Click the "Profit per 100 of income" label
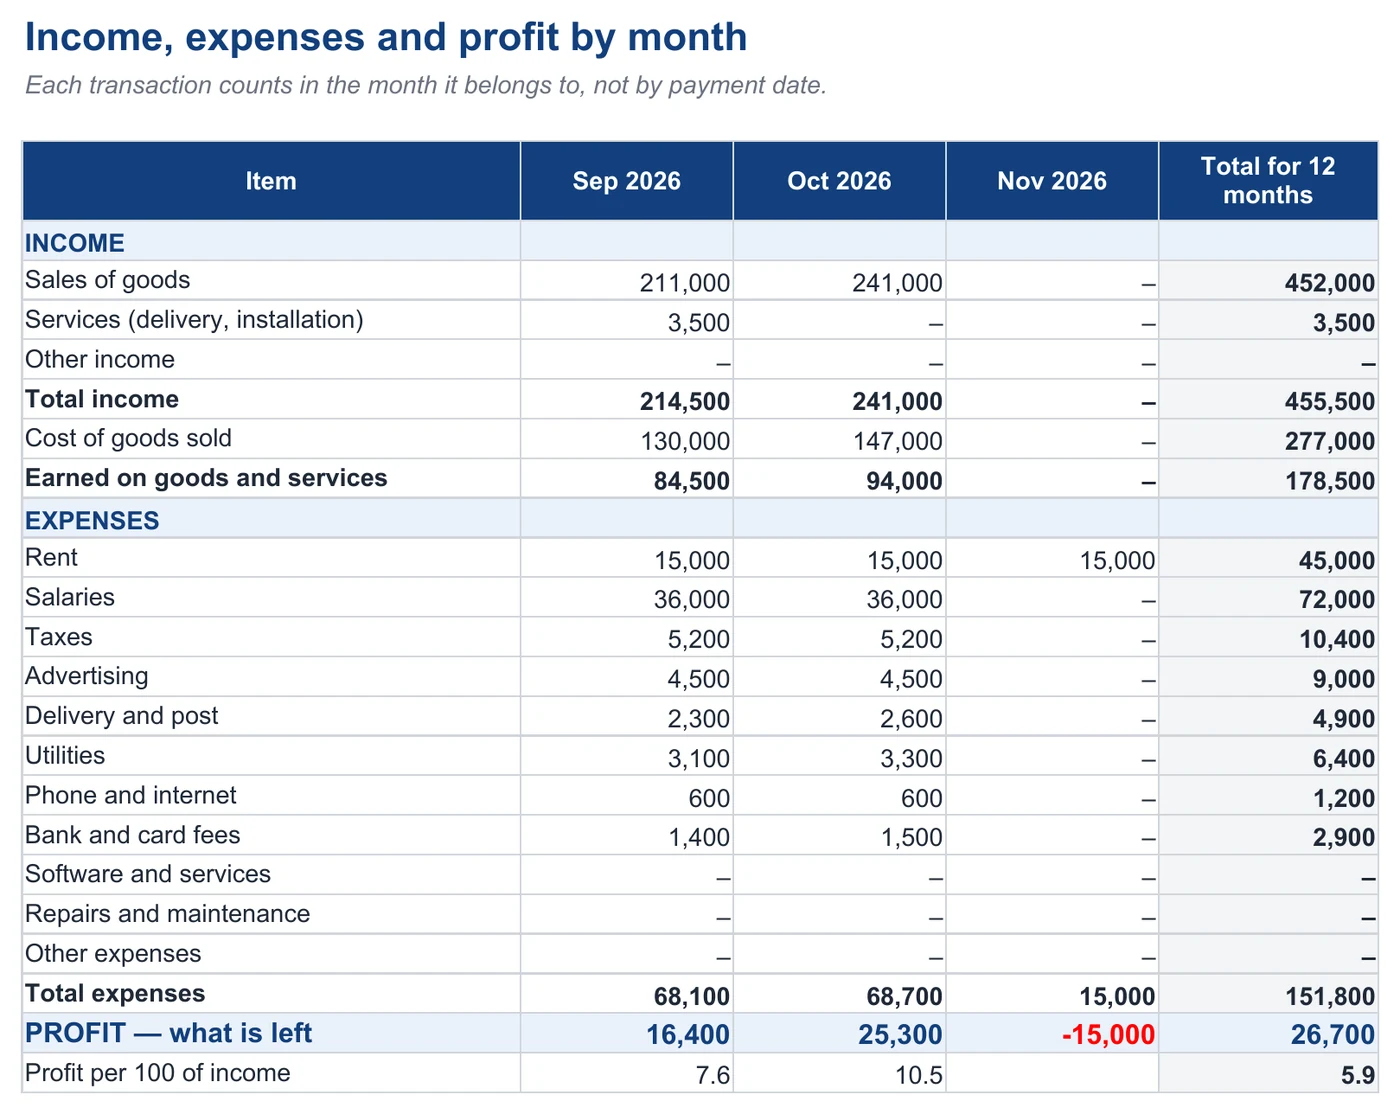 tap(158, 1073)
